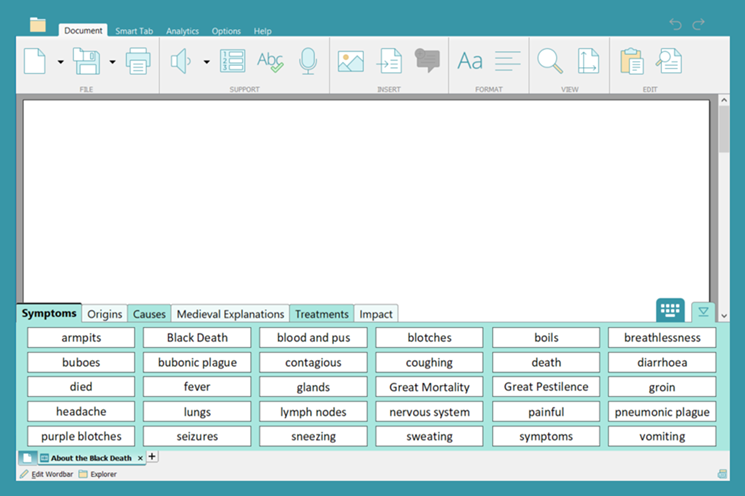
Task: Open the folder icon above the ribbon
Action: click(38, 24)
